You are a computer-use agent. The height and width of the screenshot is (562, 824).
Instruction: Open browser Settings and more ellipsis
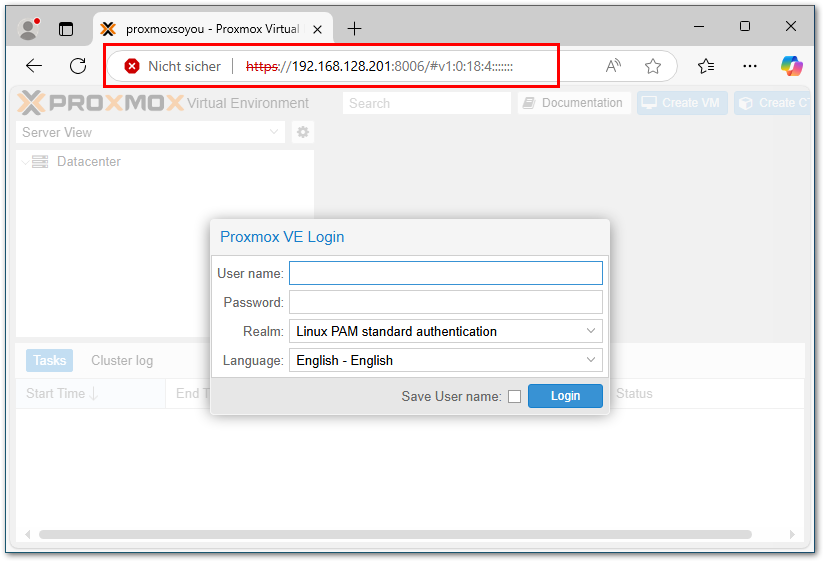[x=750, y=66]
